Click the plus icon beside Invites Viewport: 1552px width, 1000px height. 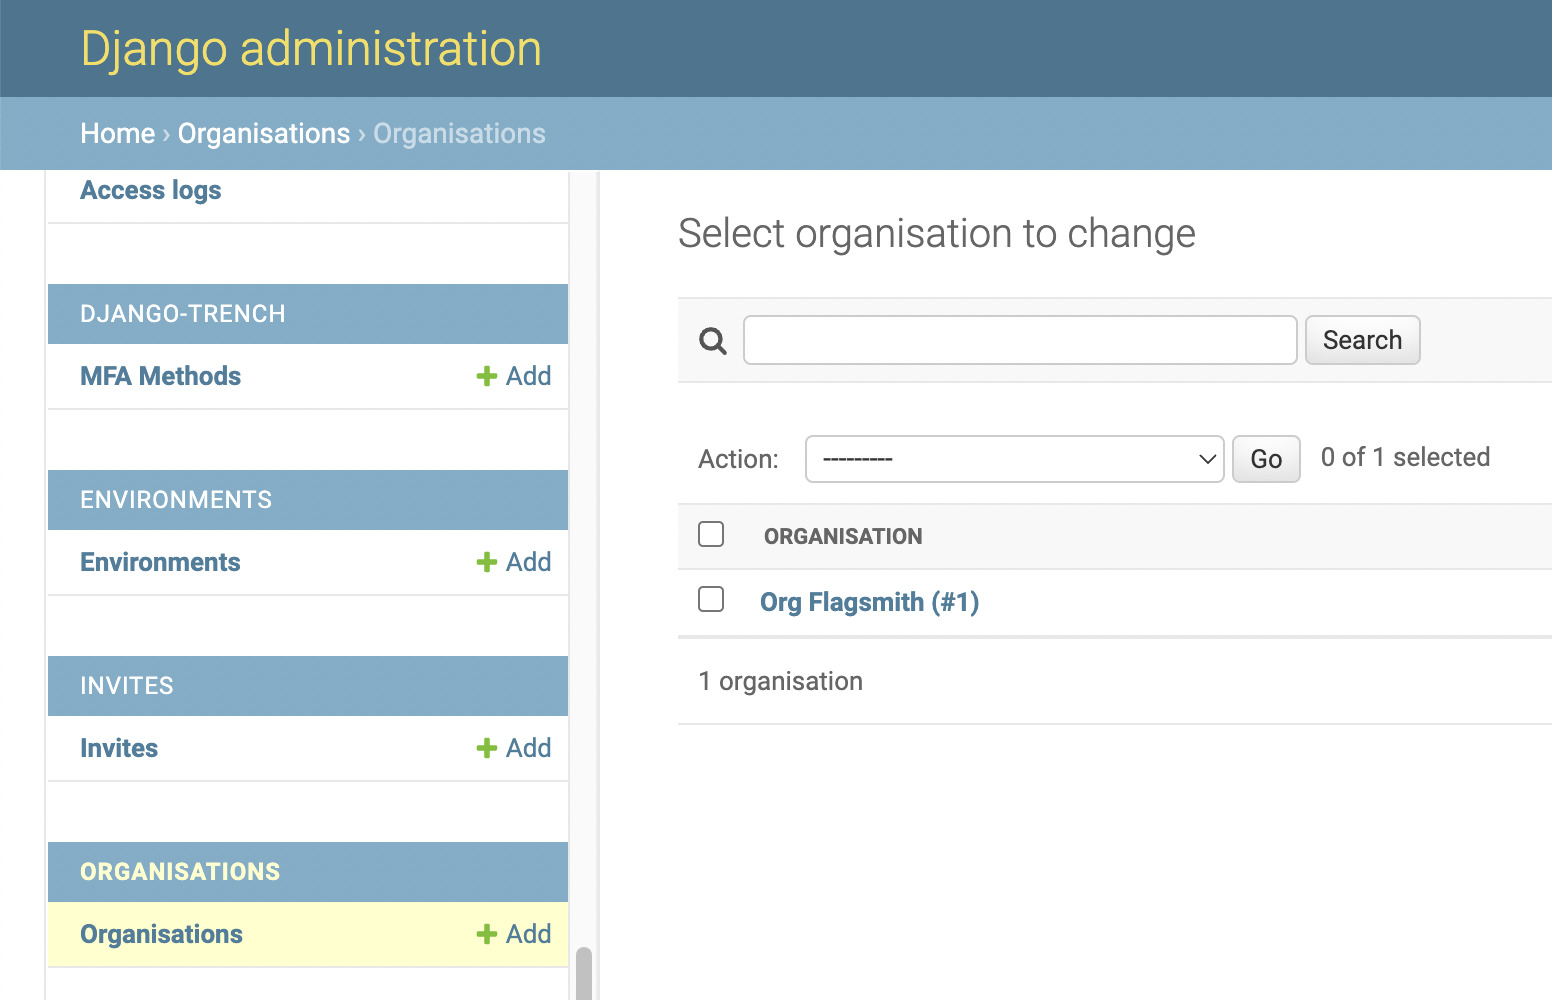tap(487, 748)
